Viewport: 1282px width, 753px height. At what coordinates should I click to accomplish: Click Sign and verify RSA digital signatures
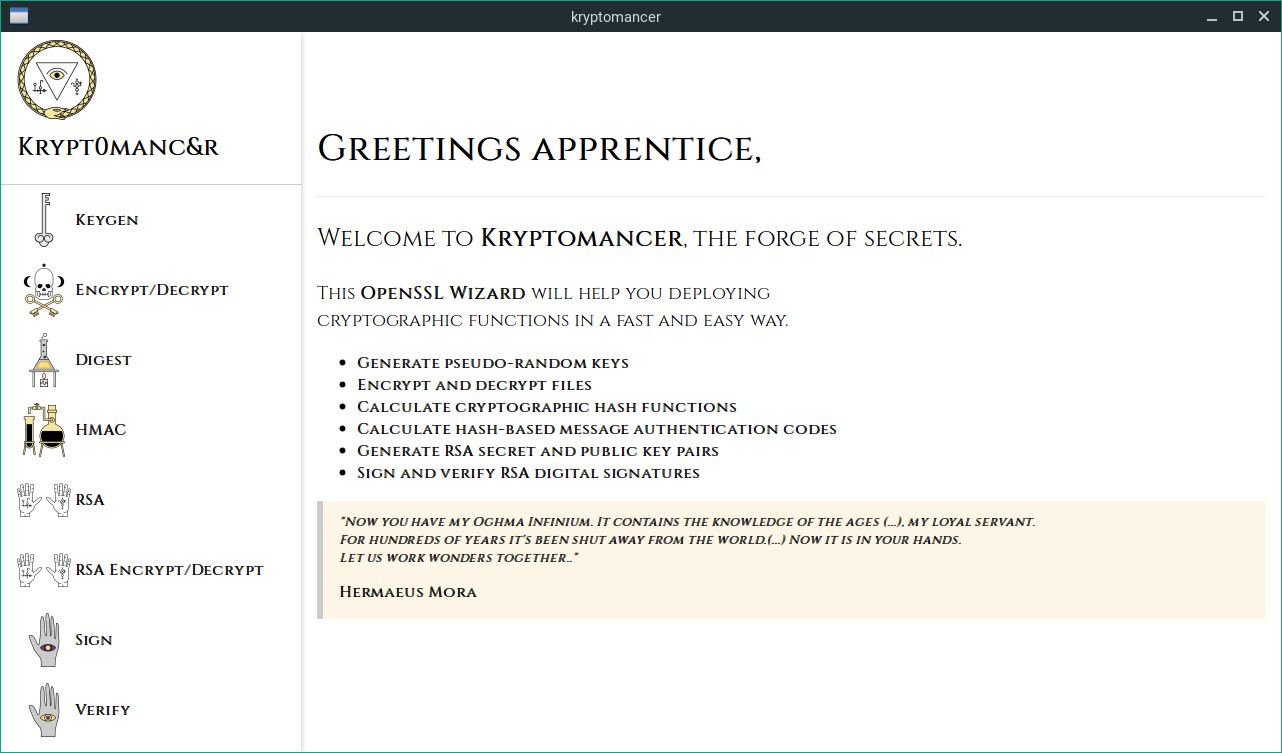[x=528, y=473]
